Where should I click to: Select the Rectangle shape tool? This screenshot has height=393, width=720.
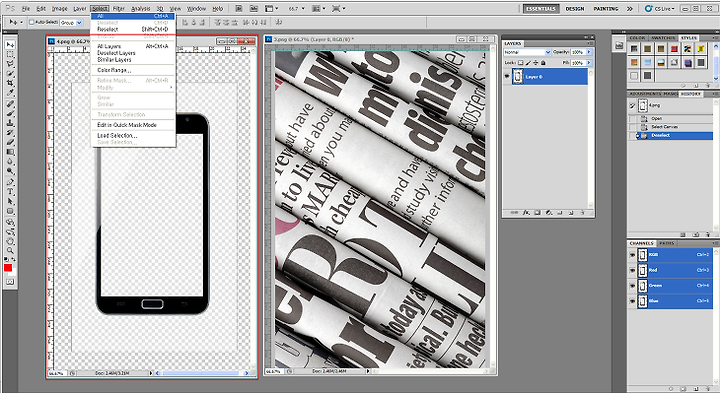pos(10,211)
